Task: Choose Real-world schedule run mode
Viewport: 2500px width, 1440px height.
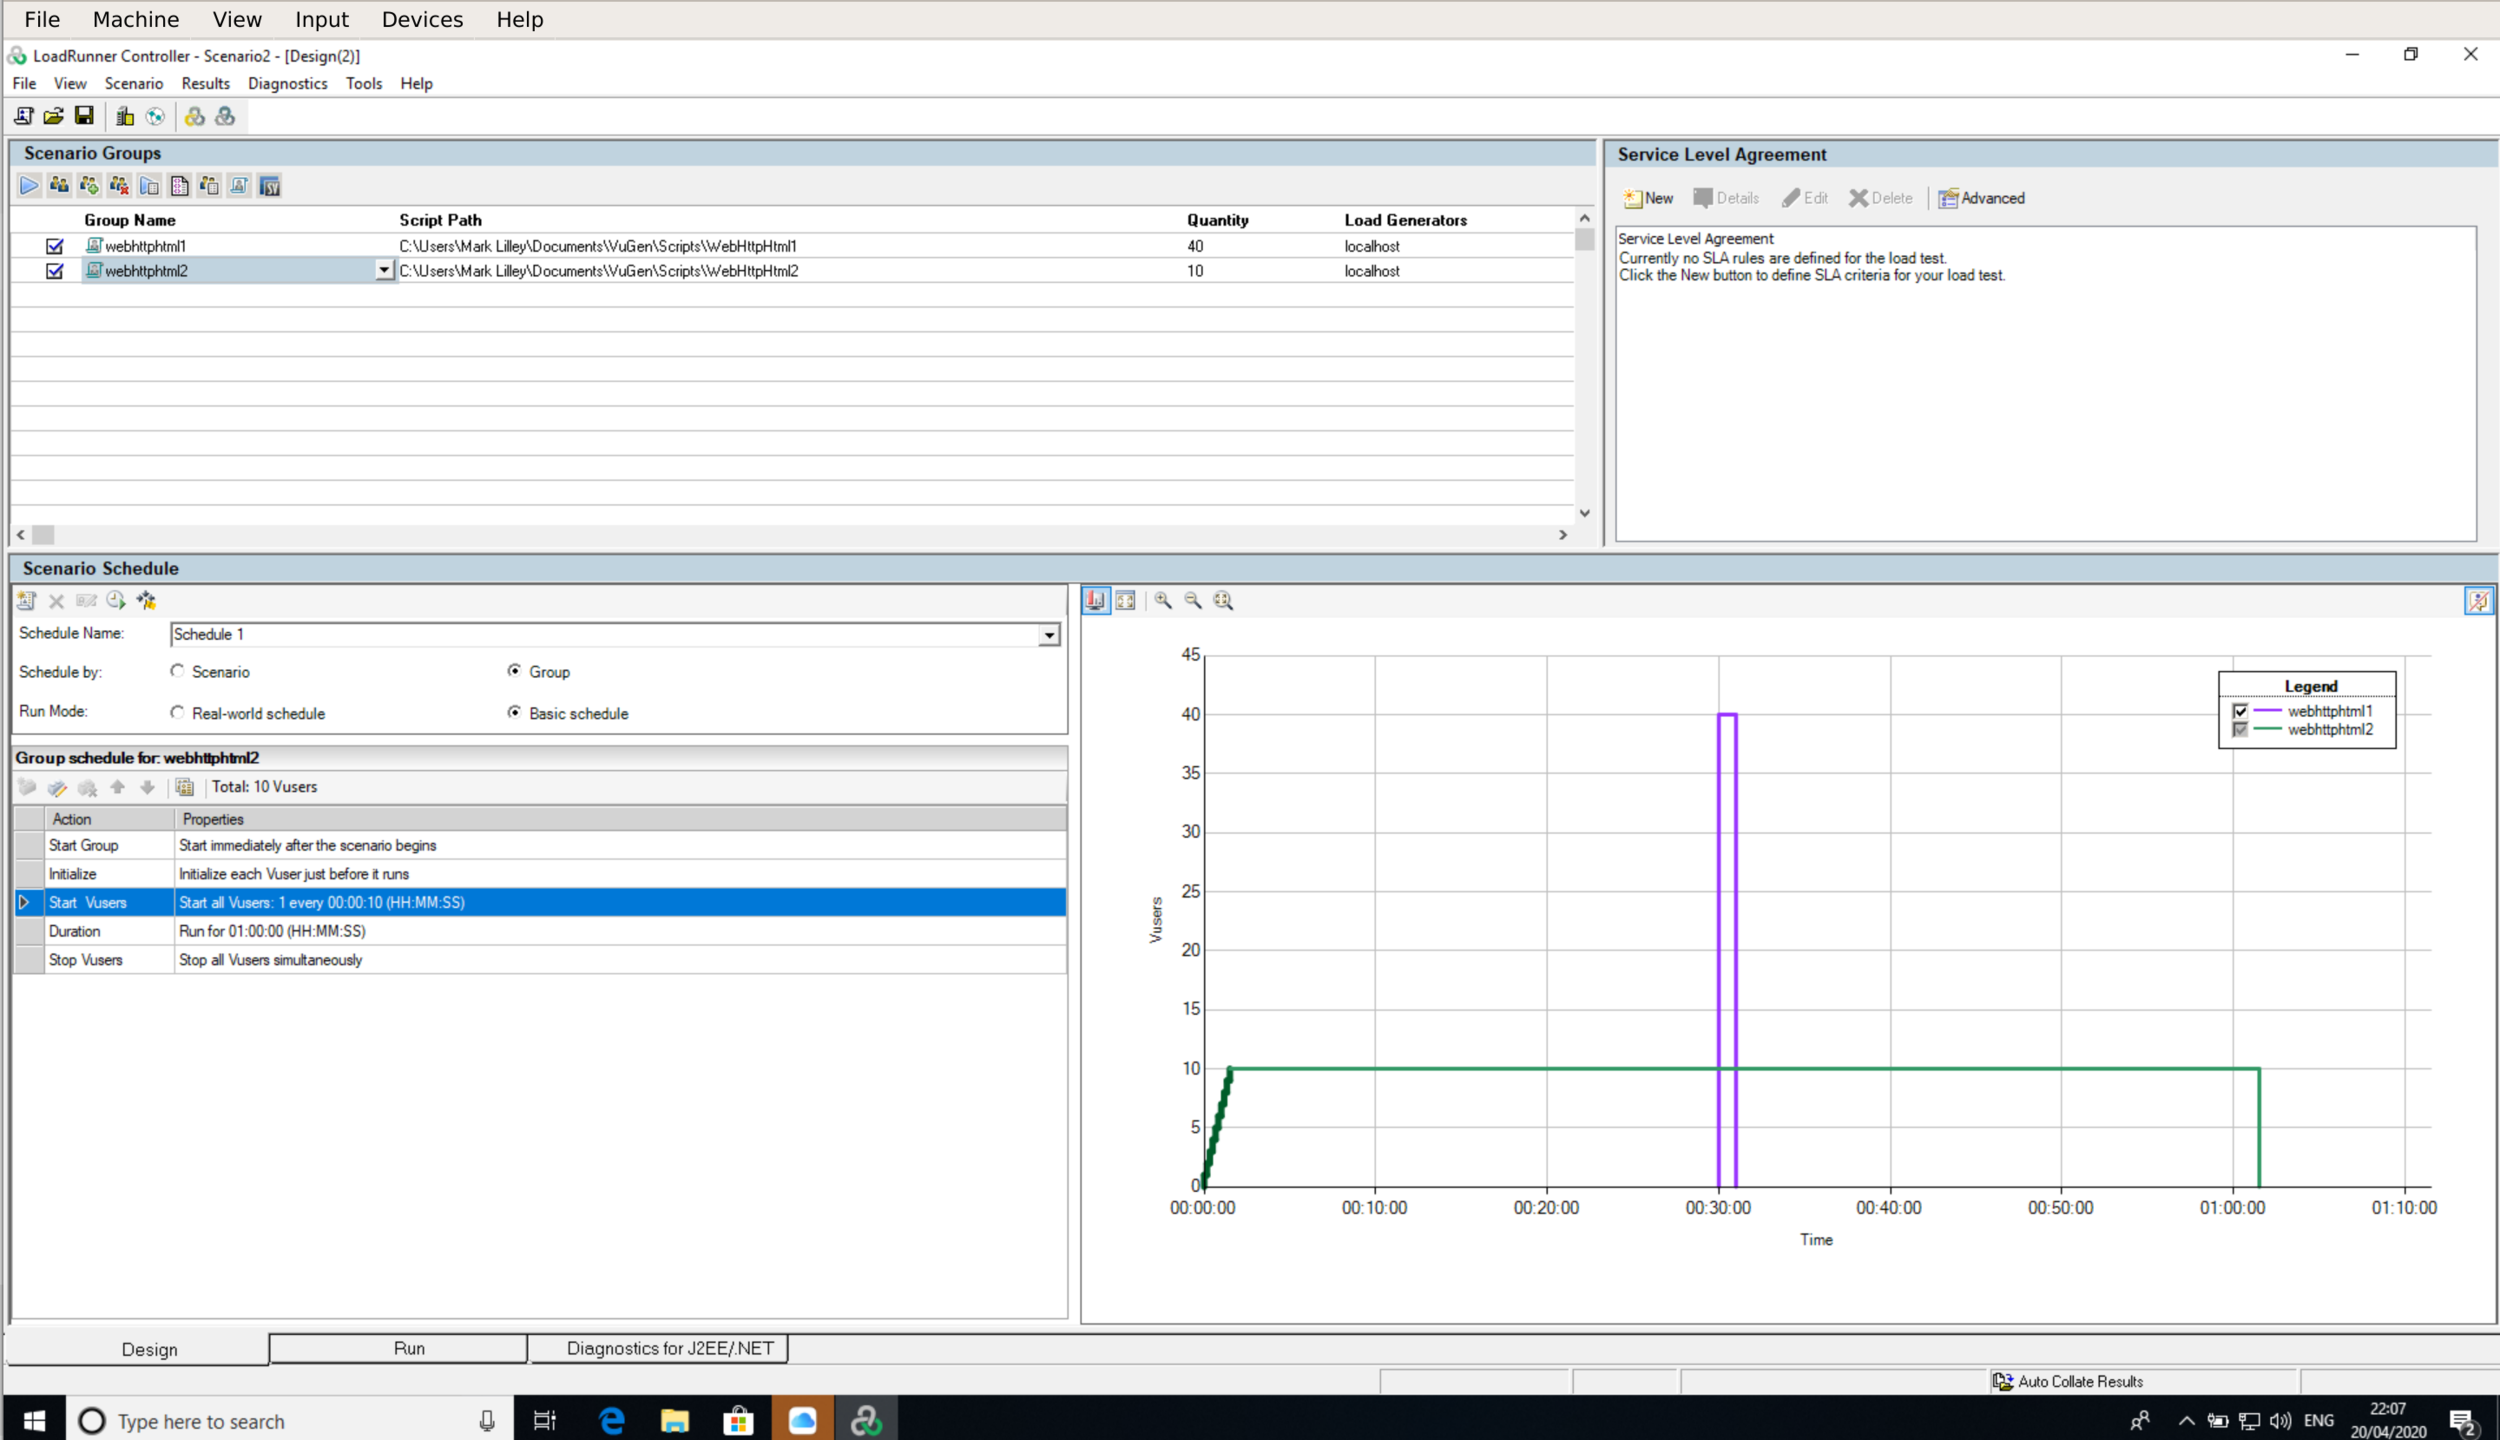Action: 178,712
